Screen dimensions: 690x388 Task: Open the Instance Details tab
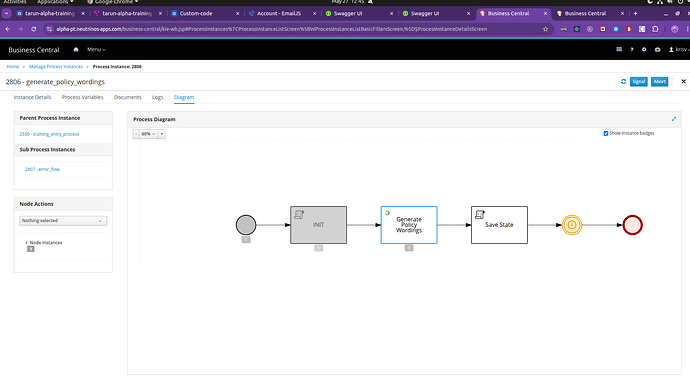point(33,97)
